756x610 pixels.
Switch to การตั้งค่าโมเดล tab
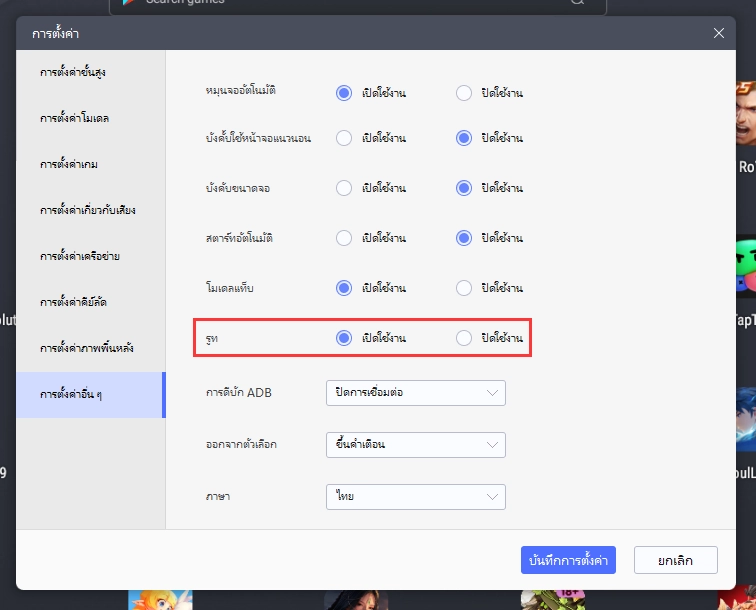click(75, 118)
